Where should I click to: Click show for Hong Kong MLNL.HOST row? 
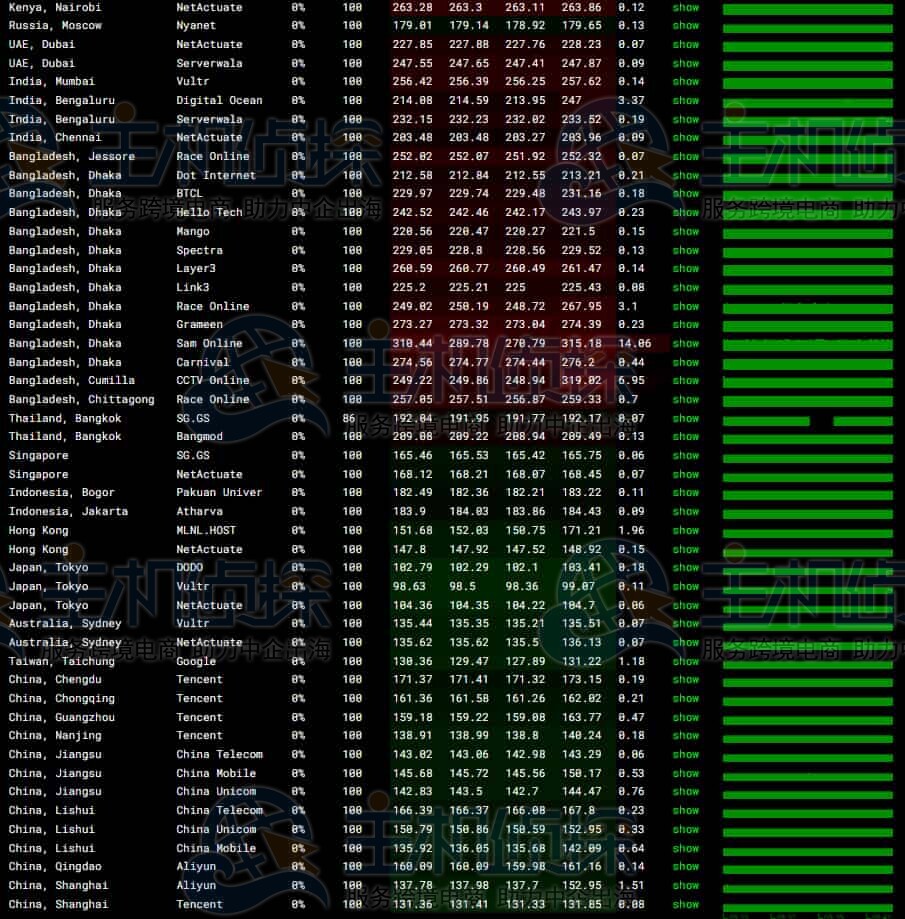click(x=686, y=531)
